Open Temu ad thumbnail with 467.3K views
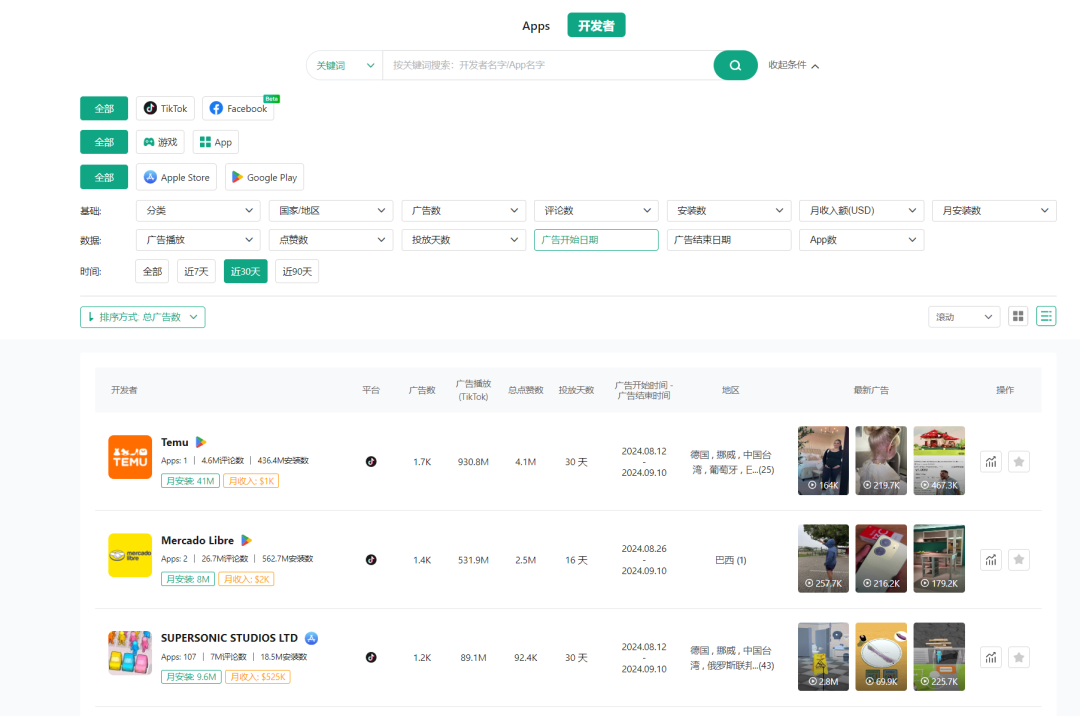 click(x=939, y=461)
